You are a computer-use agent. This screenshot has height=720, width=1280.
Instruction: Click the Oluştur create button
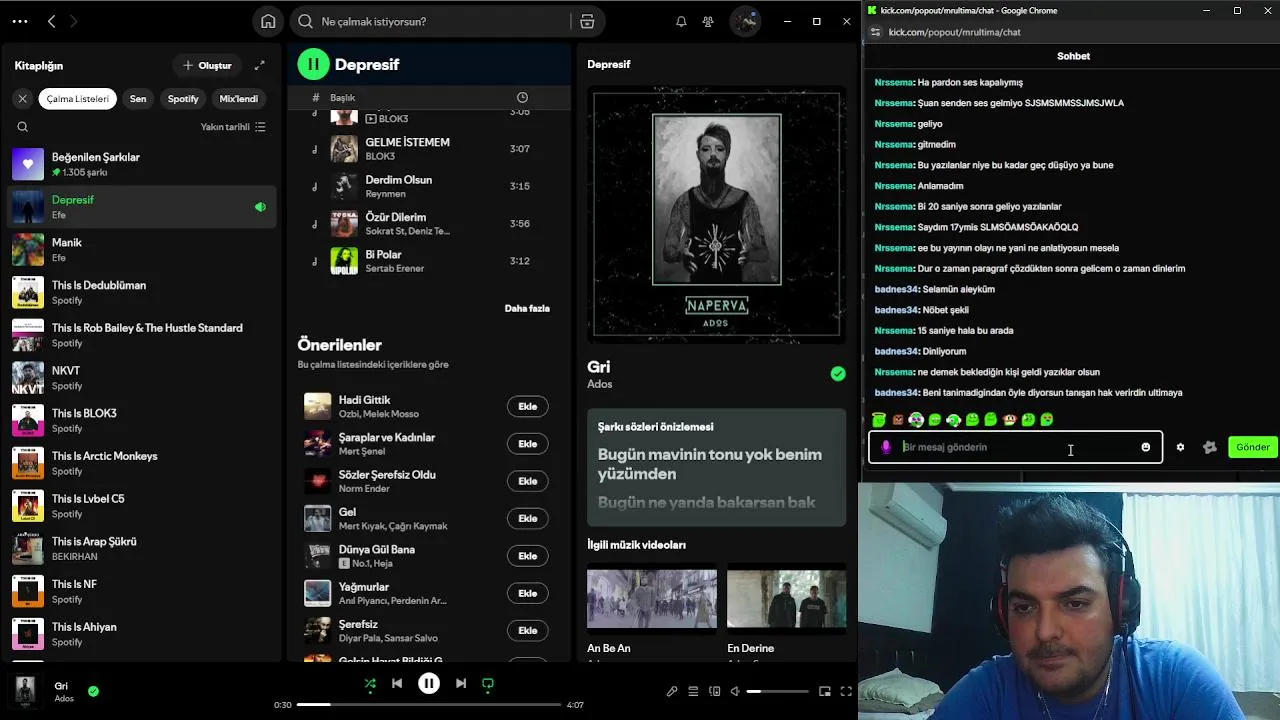(x=207, y=65)
